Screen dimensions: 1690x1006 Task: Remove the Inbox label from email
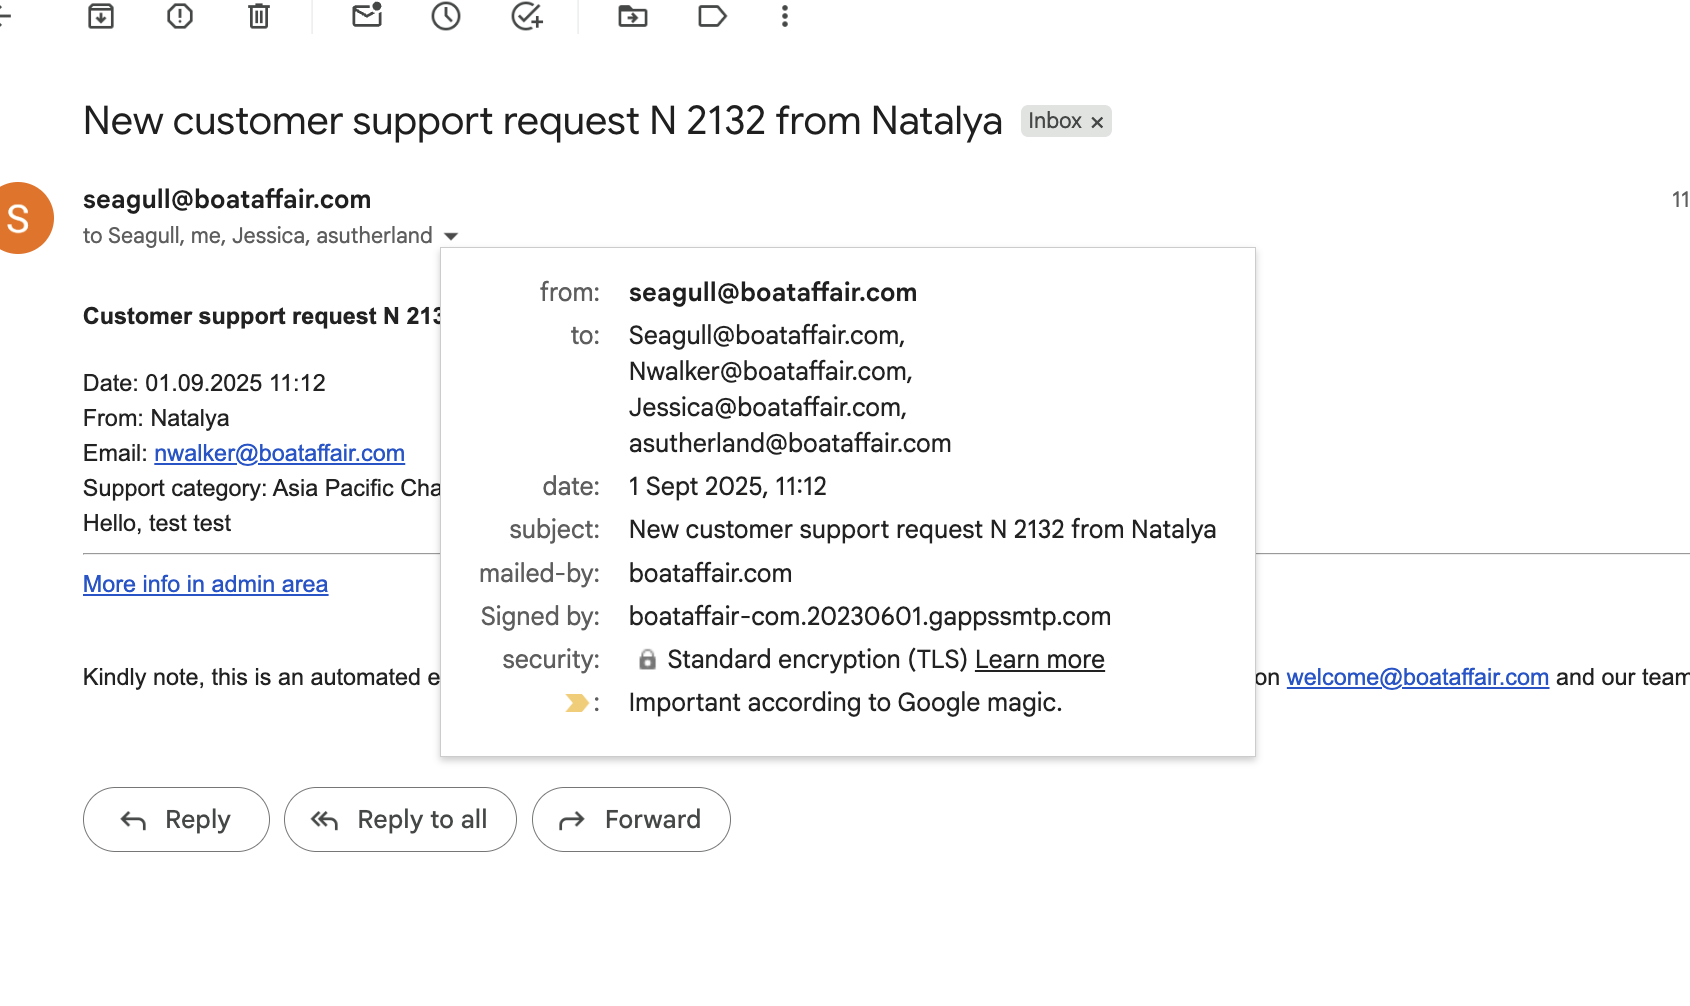(x=1097, y=122)
